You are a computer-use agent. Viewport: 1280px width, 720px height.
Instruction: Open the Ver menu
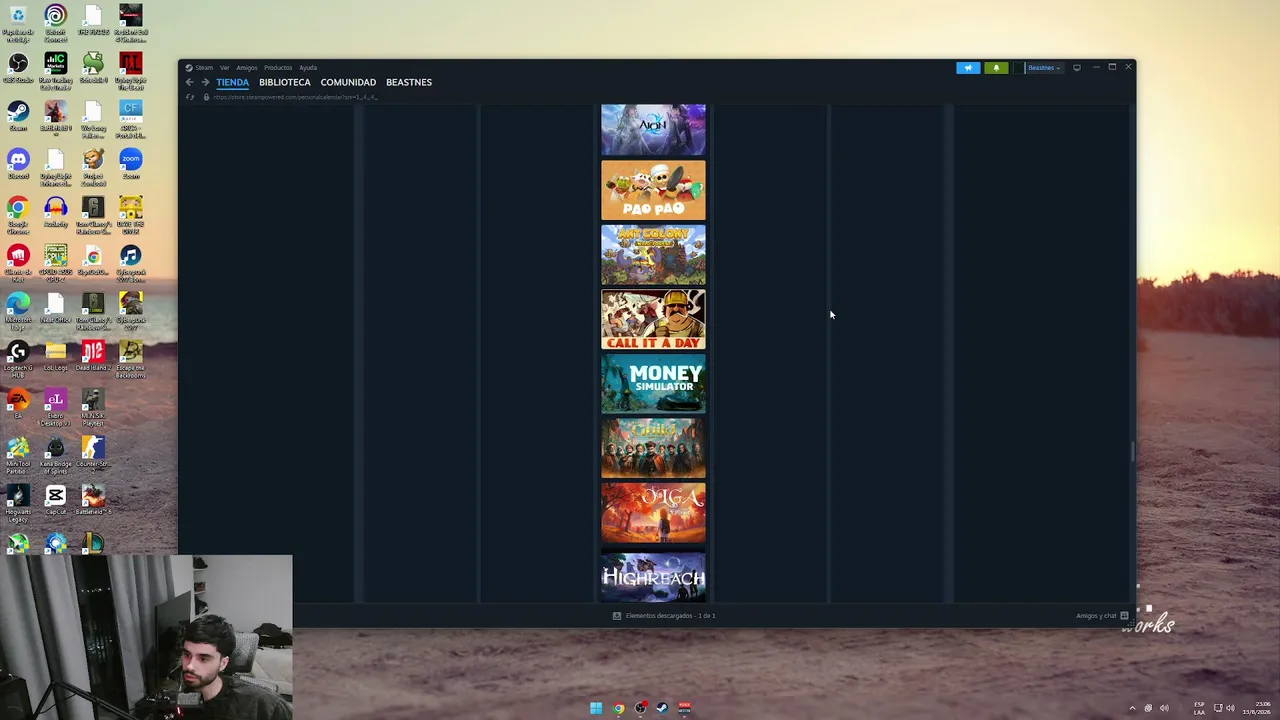tap(224, 68)
